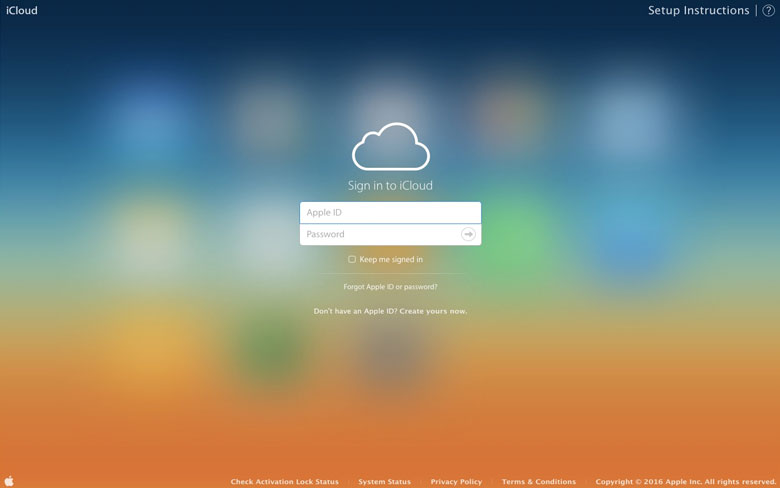
Task: Click the iCloud title at top left
Action: click(x=21, y=10)
